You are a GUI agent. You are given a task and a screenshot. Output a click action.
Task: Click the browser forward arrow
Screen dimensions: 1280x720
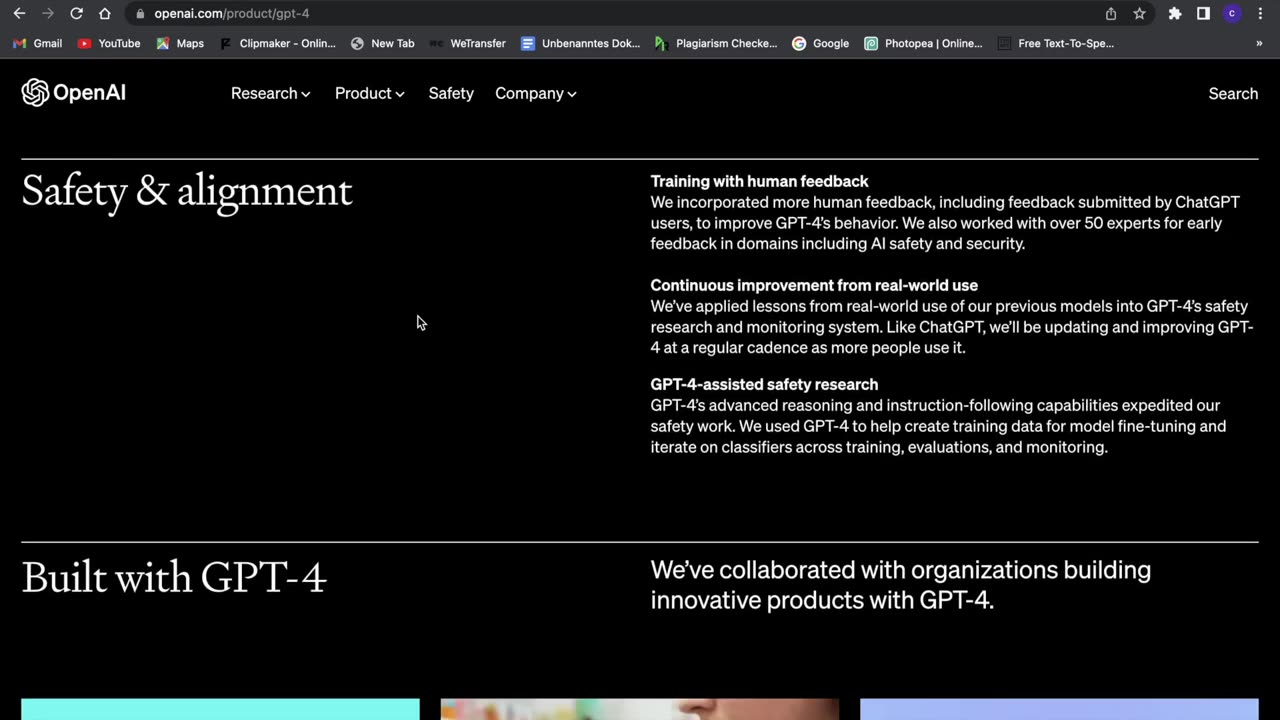pos(47,14)
